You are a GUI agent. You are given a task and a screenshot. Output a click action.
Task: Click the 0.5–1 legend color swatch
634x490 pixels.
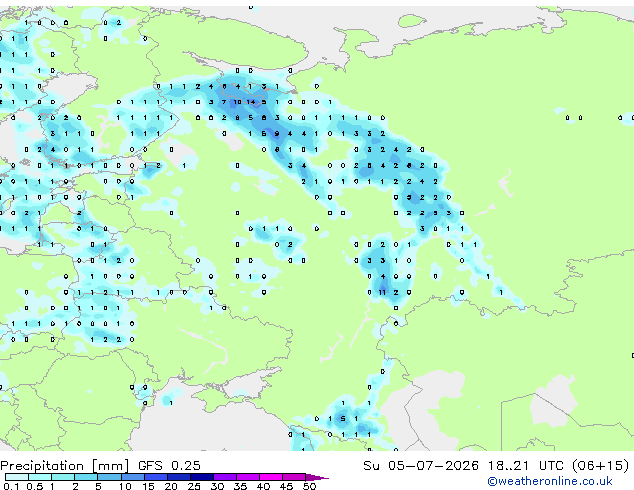tap(40, 477)
